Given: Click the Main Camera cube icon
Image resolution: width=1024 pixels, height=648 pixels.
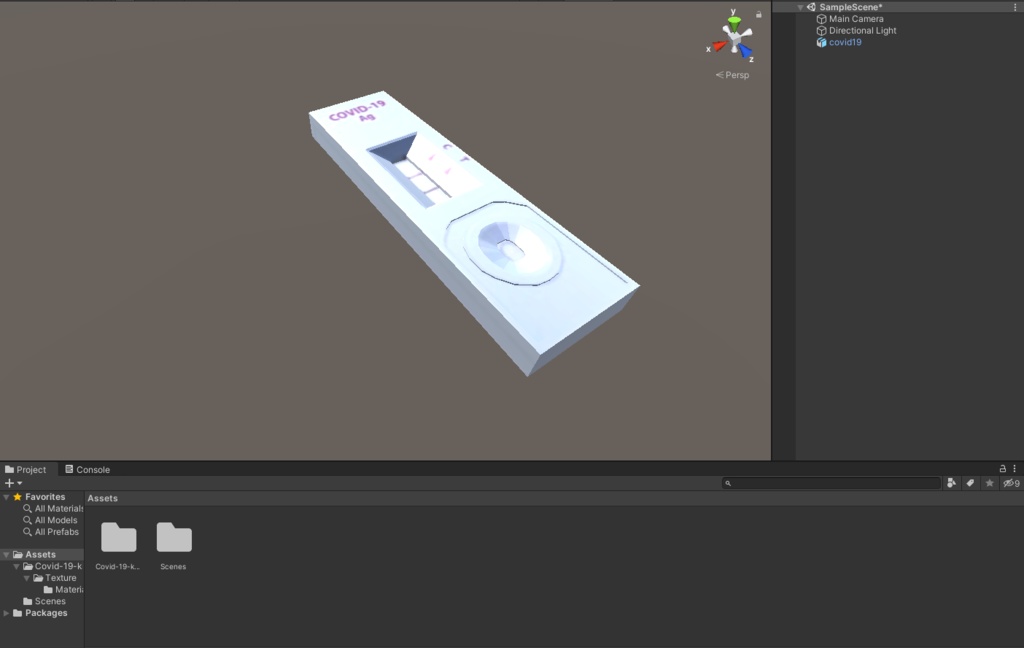Looking at the screenshot, I should click(x=822, y=19).
